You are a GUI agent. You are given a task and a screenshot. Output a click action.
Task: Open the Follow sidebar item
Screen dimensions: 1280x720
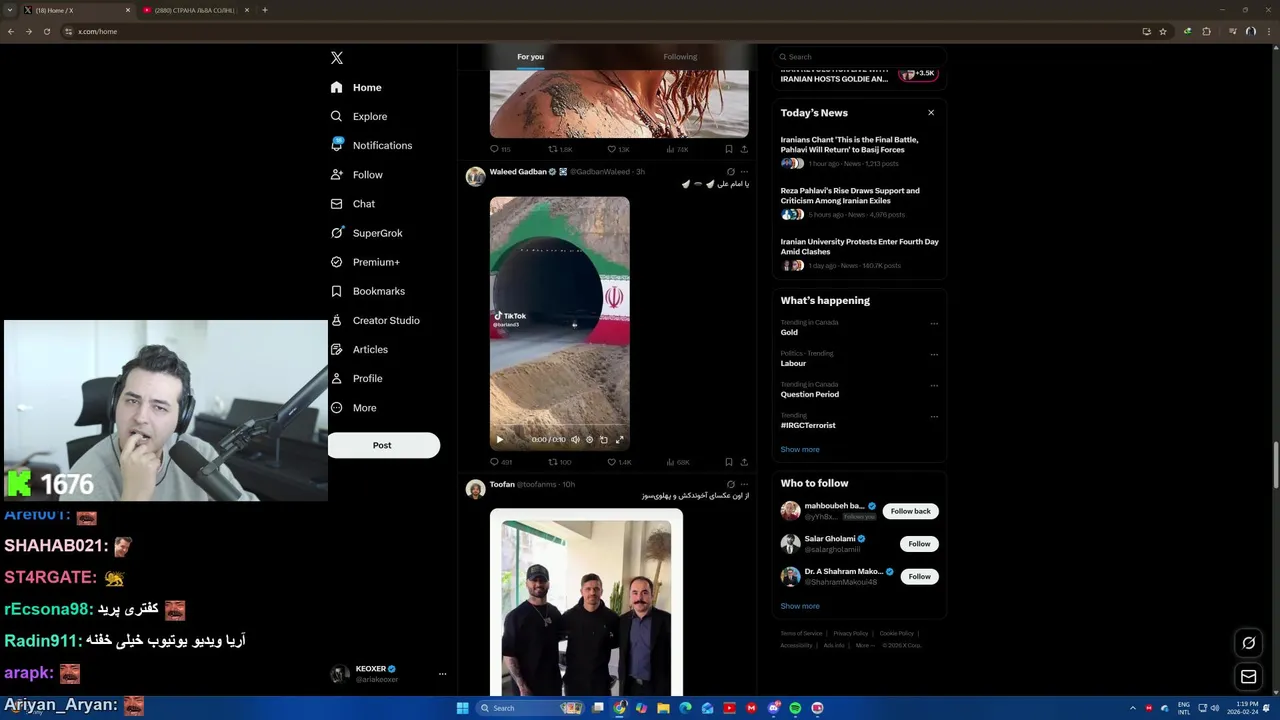point(357,174)
